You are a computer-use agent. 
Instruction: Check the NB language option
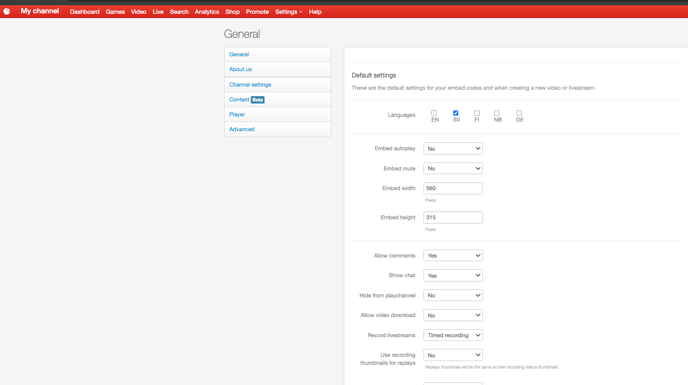click(x=497, y=113)
